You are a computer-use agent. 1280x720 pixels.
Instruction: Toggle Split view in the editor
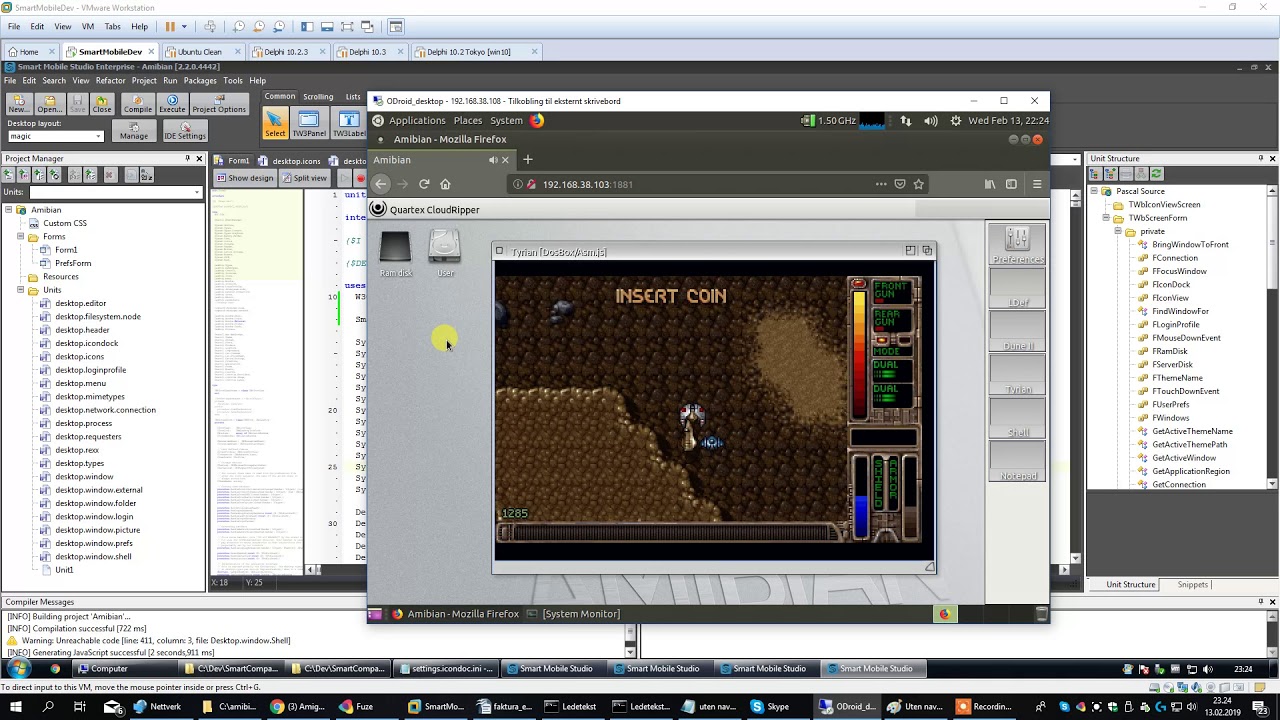304,178
